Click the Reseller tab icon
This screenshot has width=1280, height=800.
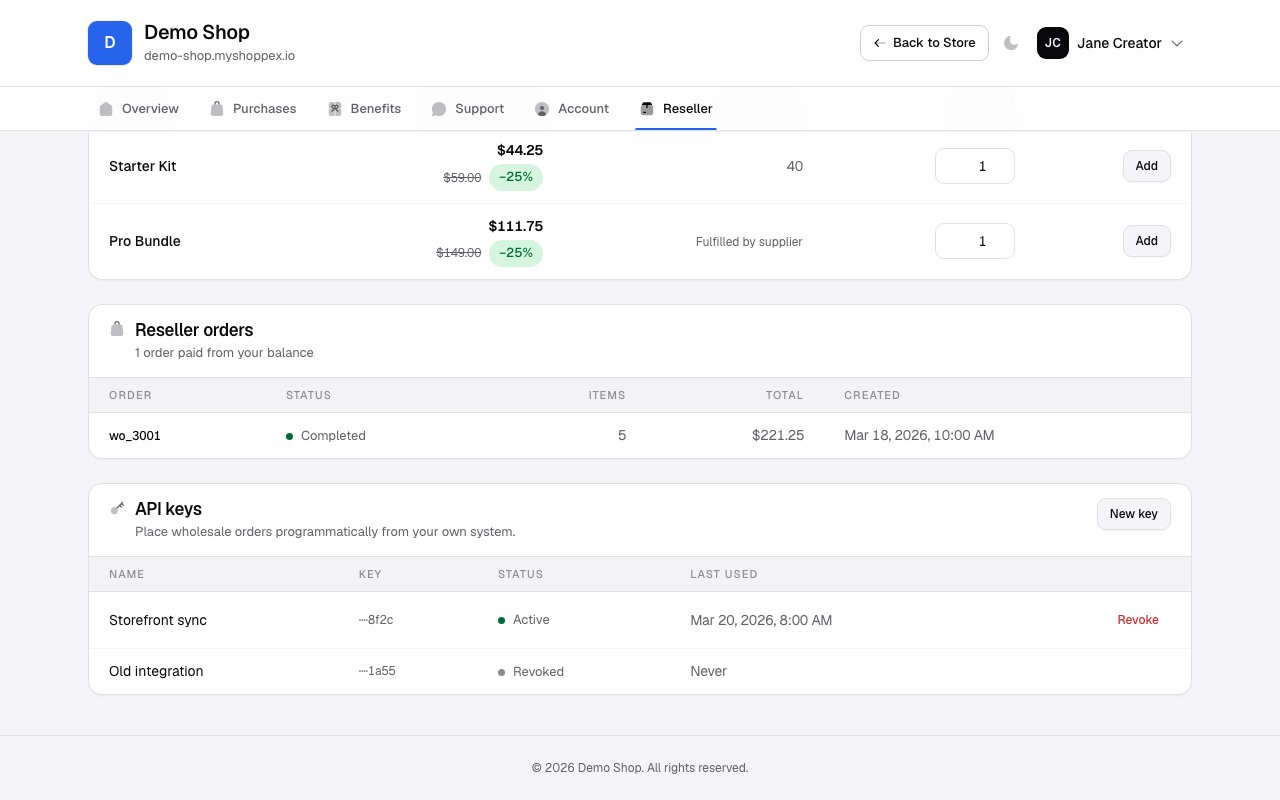pos(647,109)
